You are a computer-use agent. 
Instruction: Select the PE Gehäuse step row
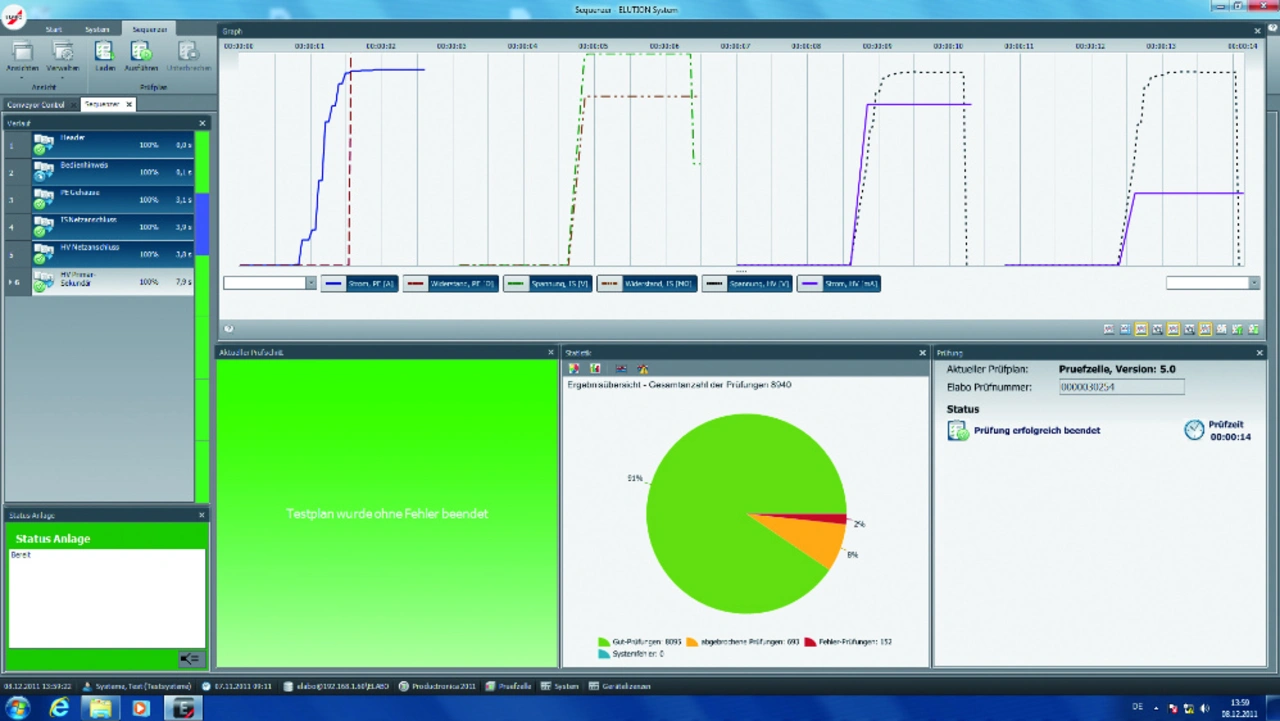99,199
